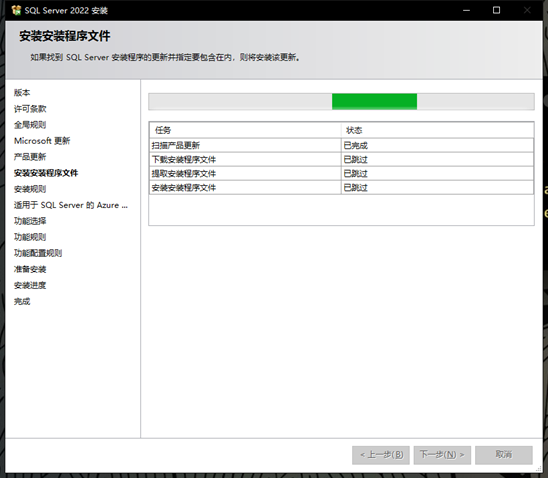Click the description text under the heading
Image resolution: width=548 pixels, height=478 pixels.
(165, 57)
